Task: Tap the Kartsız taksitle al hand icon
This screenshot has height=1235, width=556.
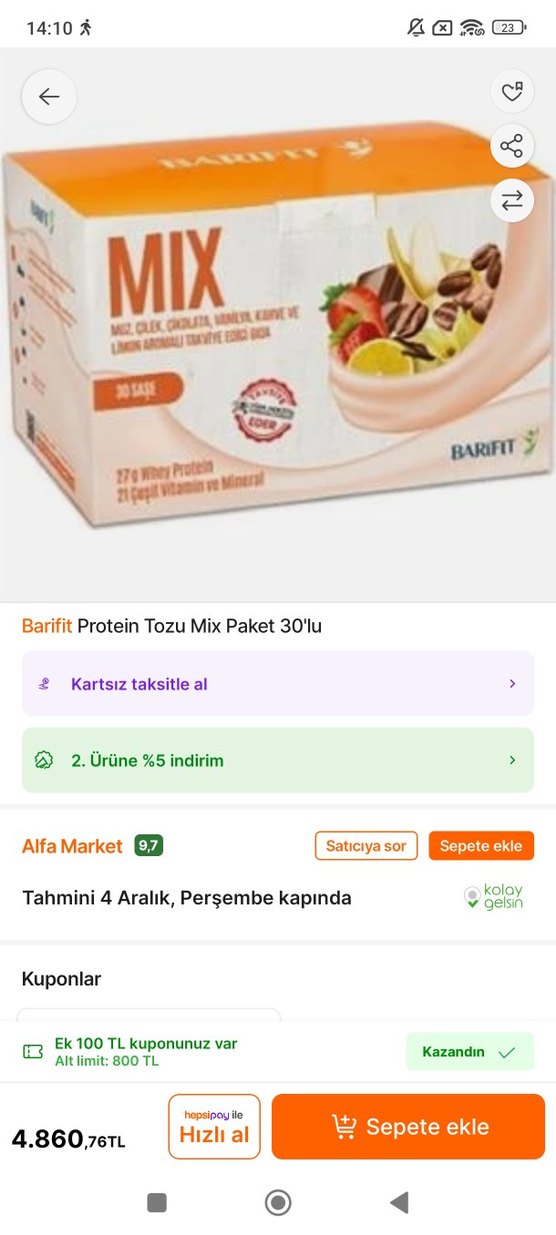Action: click(x=44, y=684)
